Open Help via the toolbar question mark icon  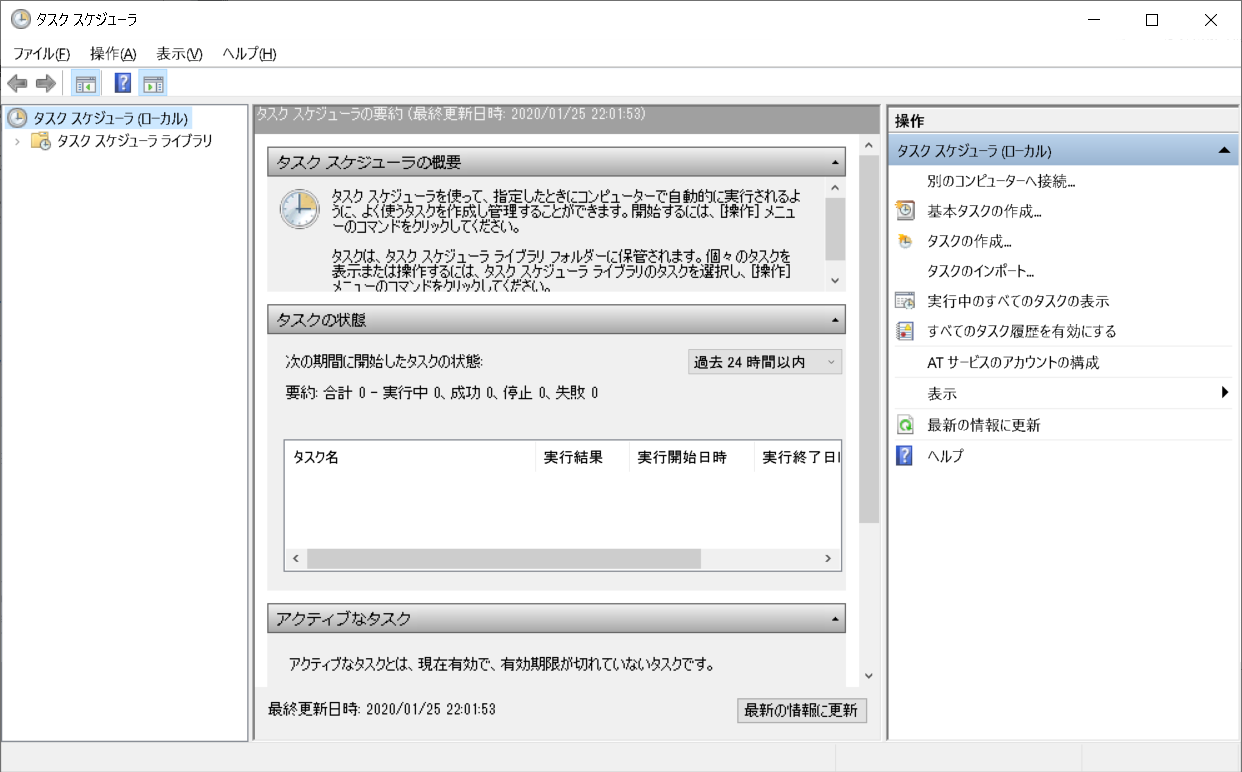coord(121,84)
